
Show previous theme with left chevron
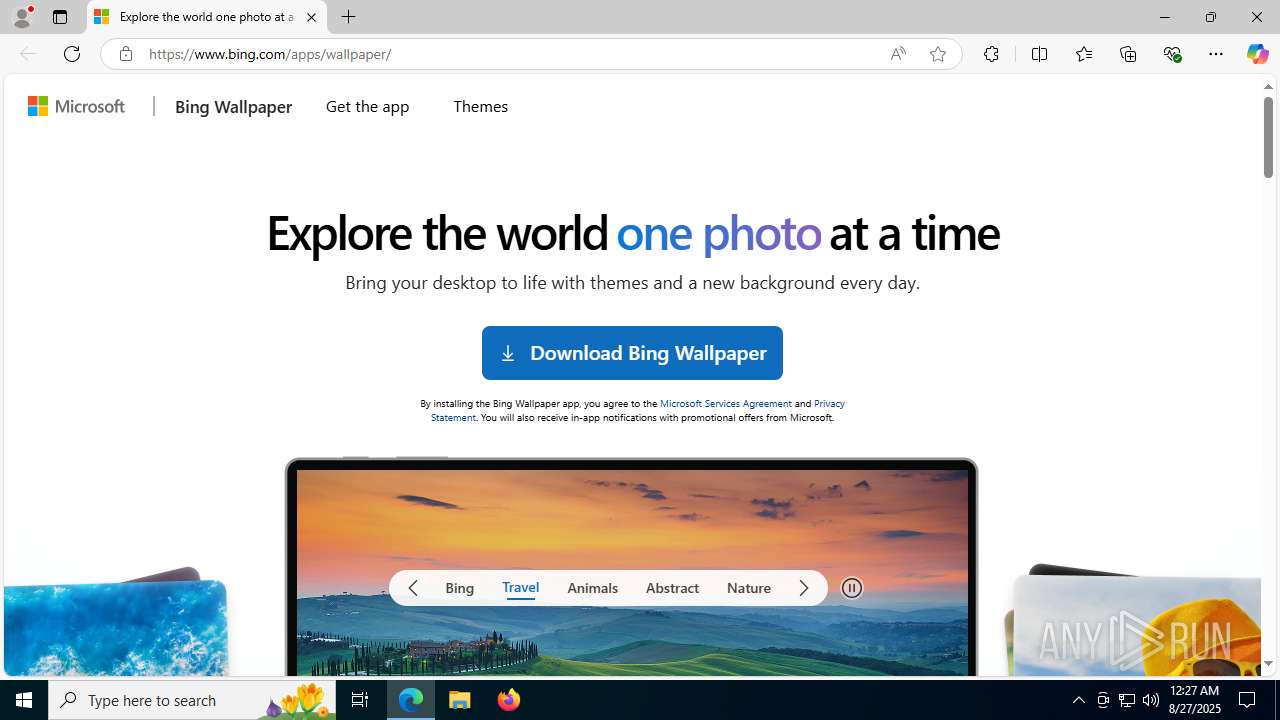(413, 588)
